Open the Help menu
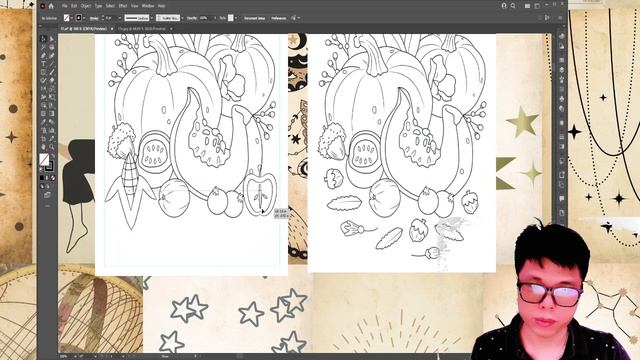 click(162, 6)
